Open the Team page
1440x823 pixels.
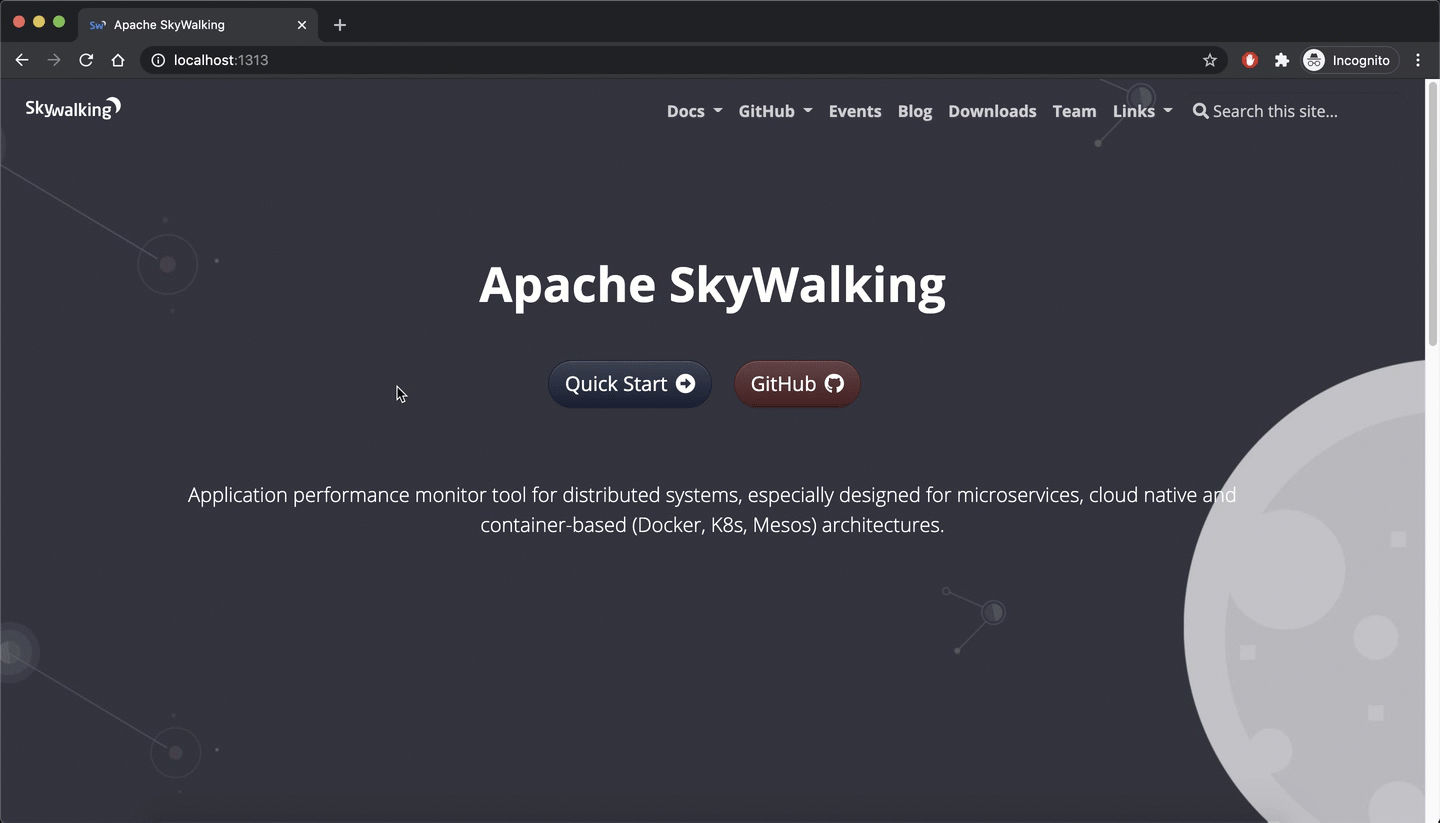(x=1074, y=111)
